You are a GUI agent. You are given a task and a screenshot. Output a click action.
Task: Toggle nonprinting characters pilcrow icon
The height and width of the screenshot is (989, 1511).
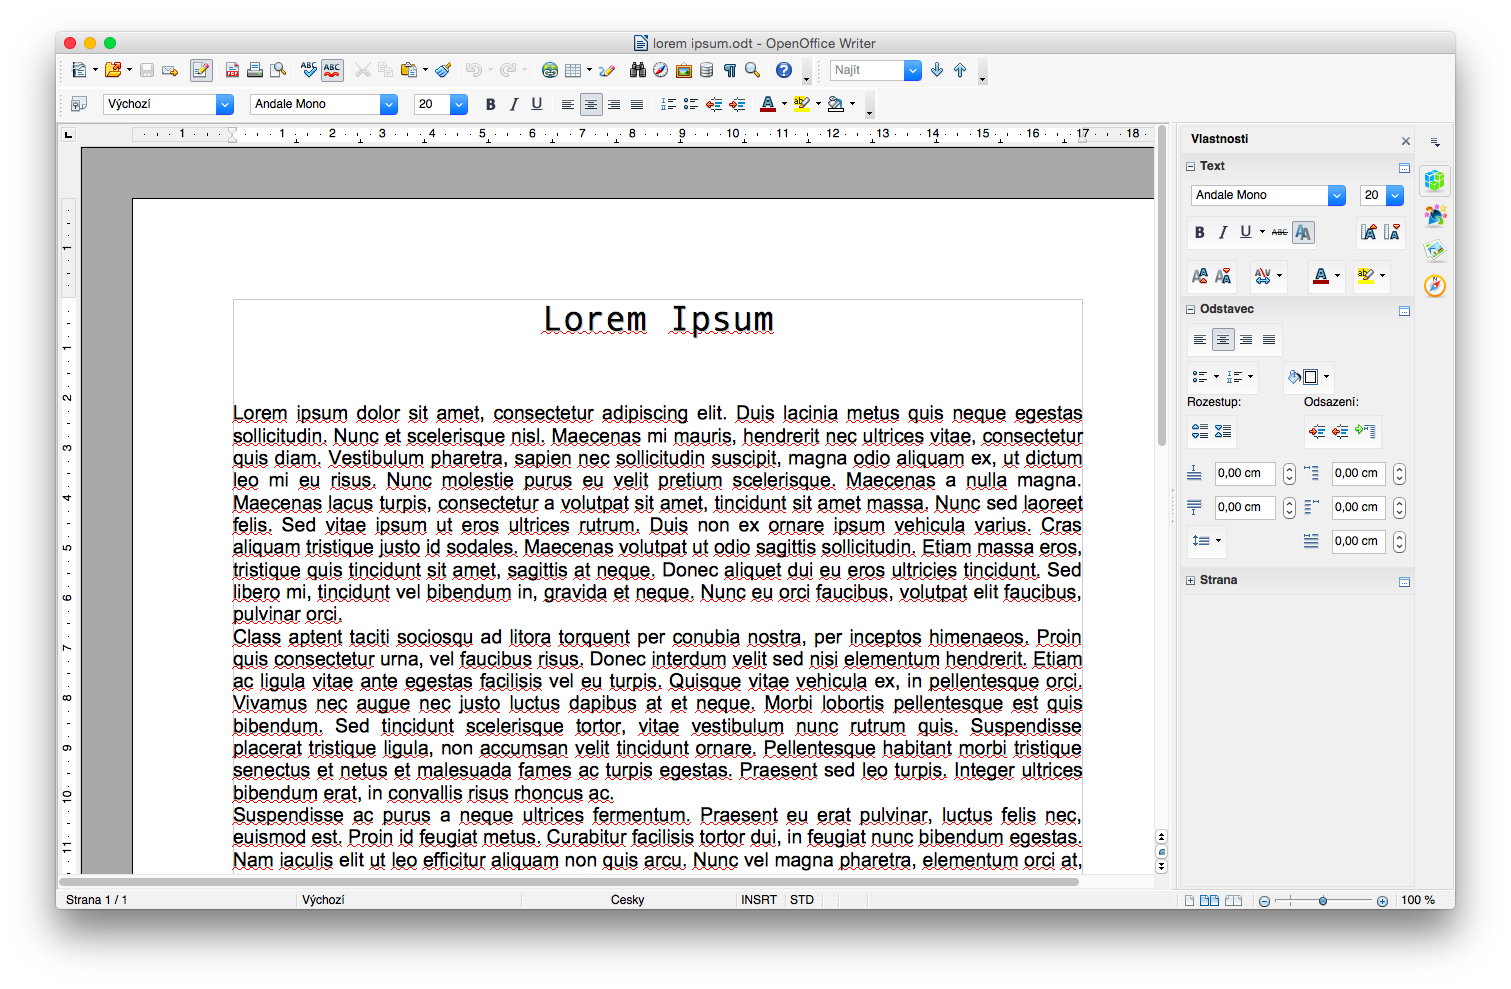click(x=730, y=70)
